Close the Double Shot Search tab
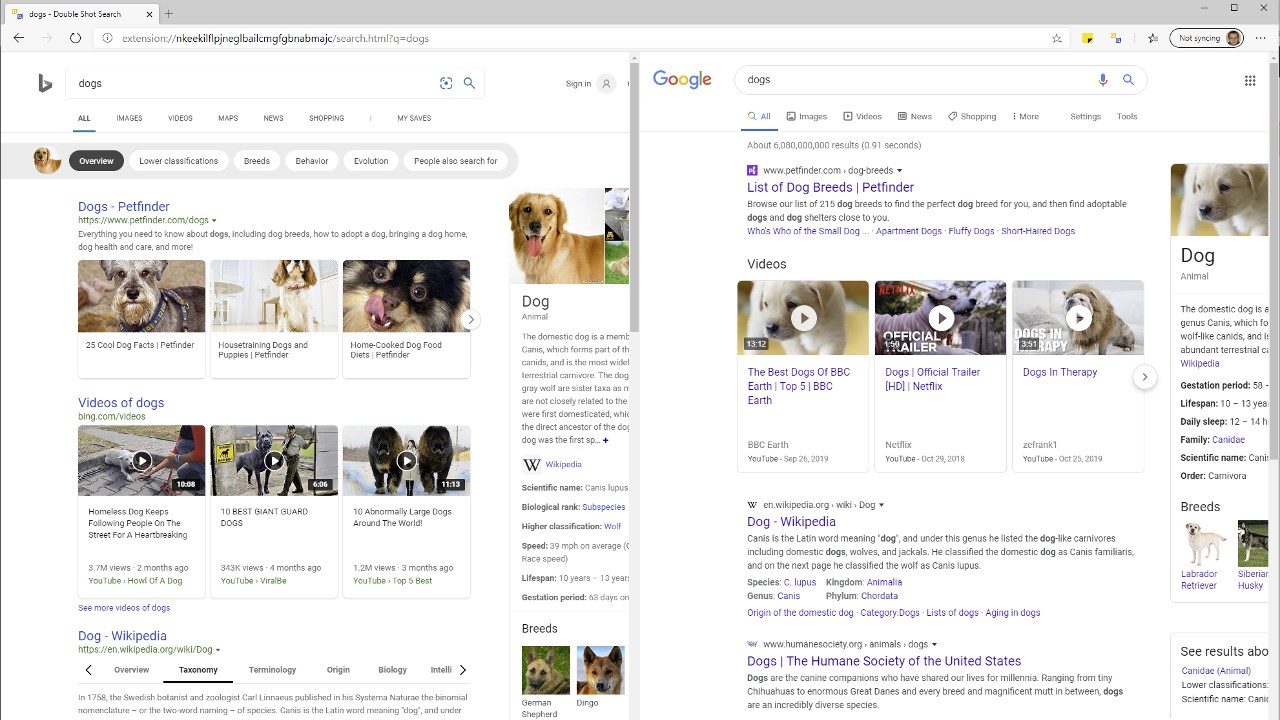 [x=149, y=14]
